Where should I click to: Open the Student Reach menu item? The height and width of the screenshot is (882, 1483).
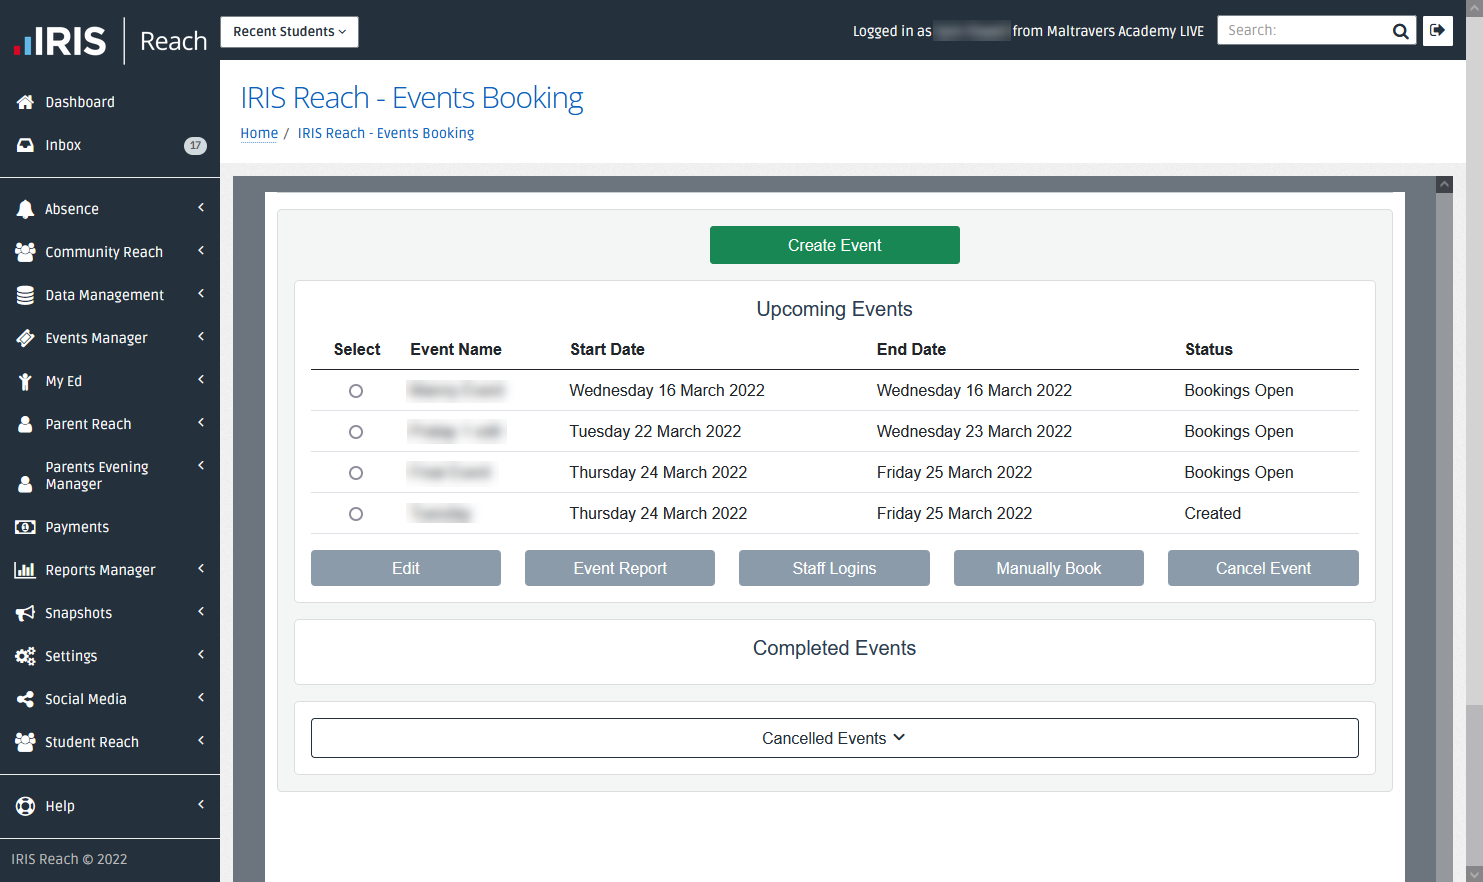coord(110,742)
